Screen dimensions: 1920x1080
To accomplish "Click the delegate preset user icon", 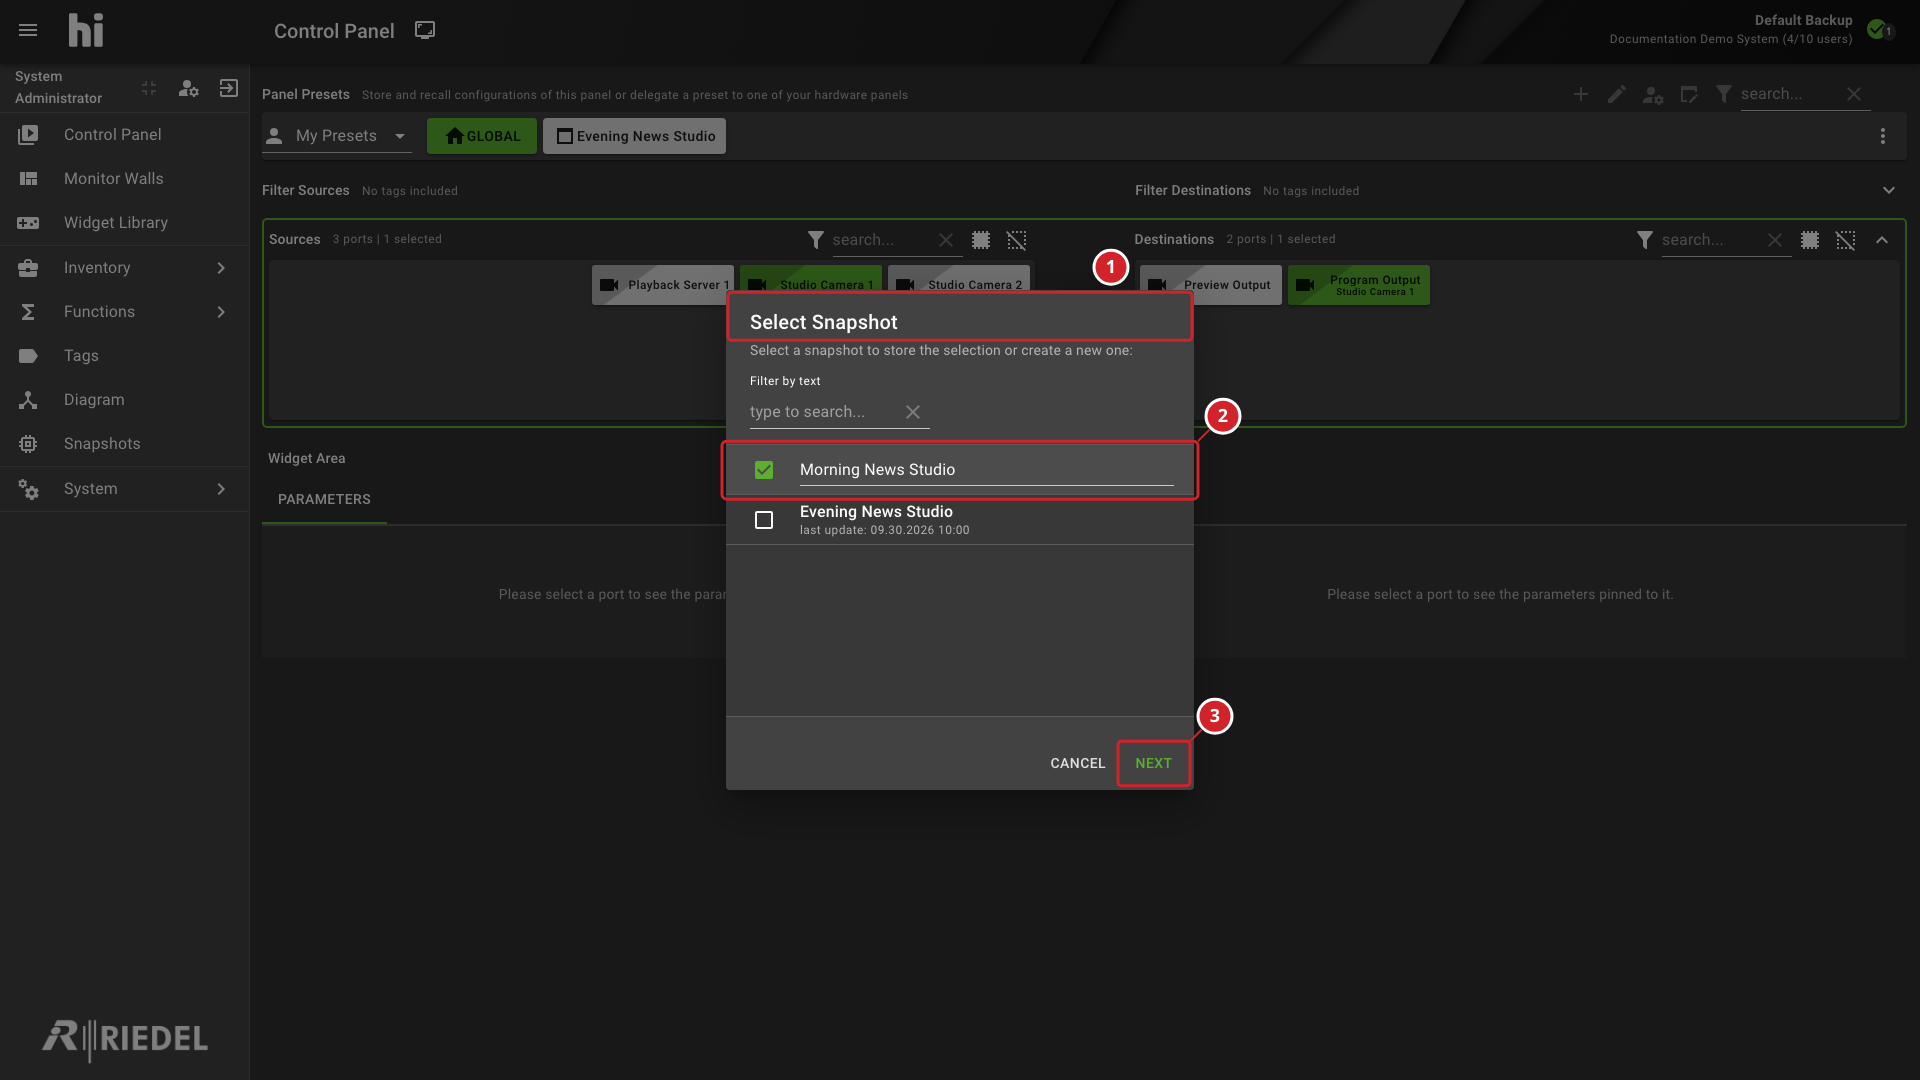I will click(x=1653, y=95).
